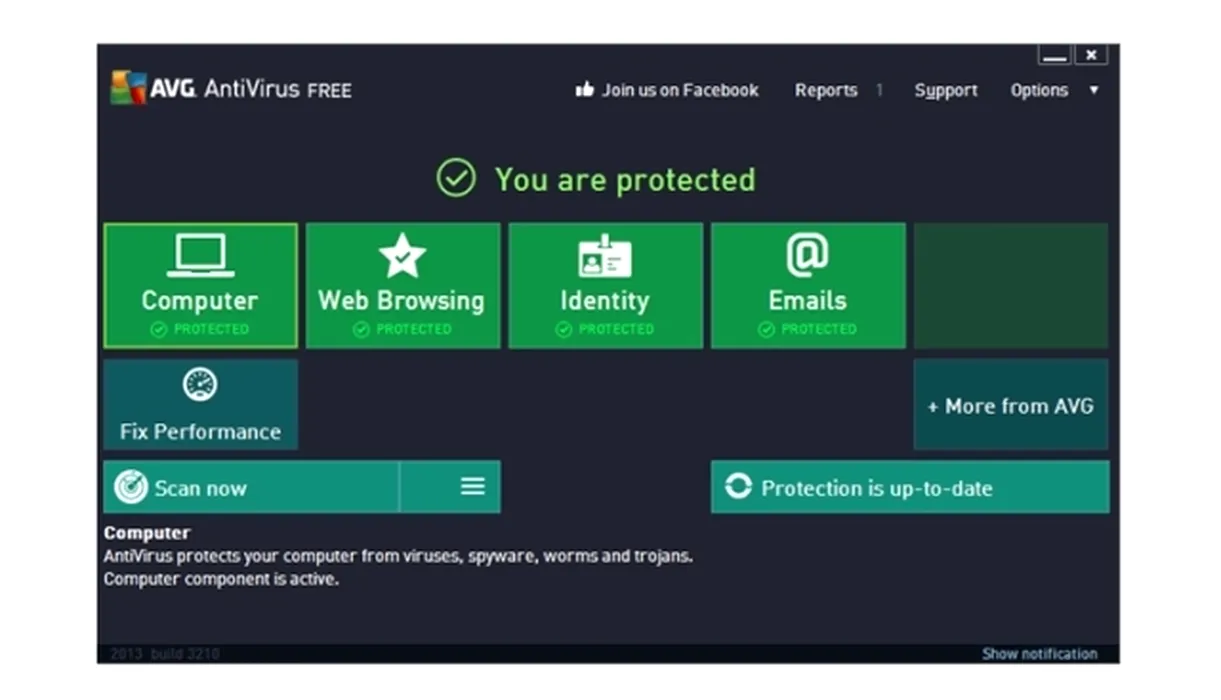The image size is (1221, 700).
Task: Expand the Options dropdown arrow
Action: [1093, 90]
